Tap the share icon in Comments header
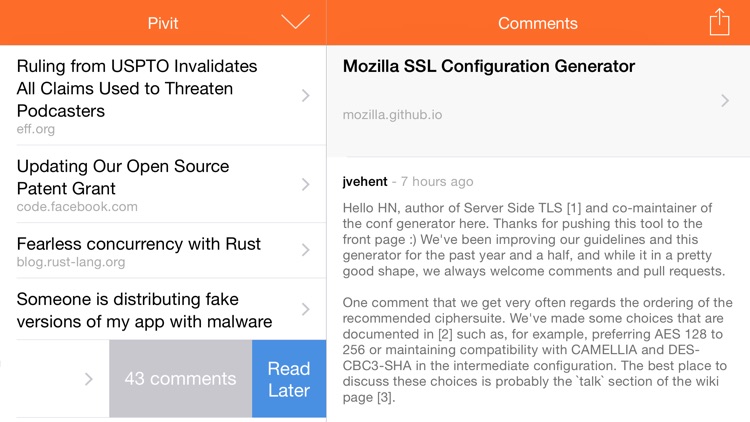The height and width of the screenshot is (422, 750). (x=719, y=22)
